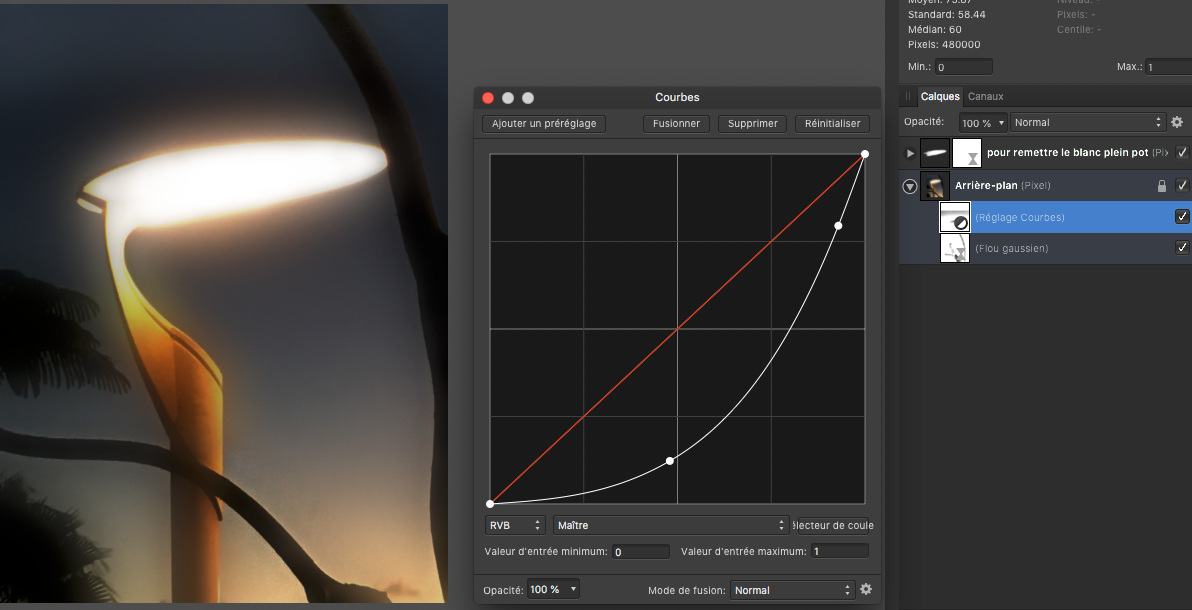This screenshot has width=1192, height=610.
Task: Click the Calques panel grip handle
Action: (x=908, y=97)
